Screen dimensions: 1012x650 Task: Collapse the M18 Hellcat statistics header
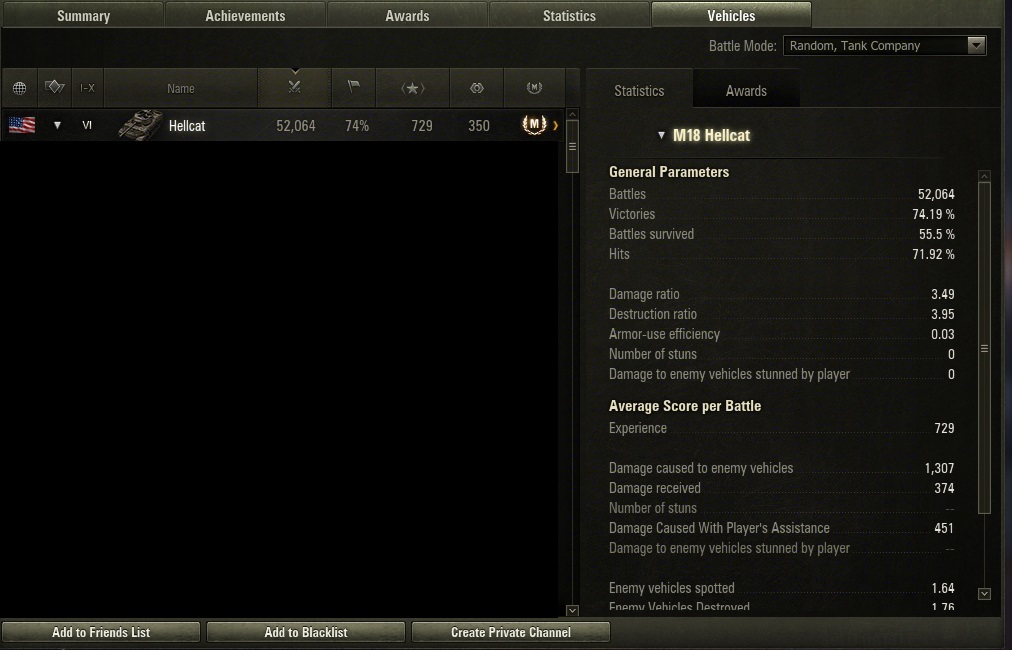pyautogui.click(x=661, y=135)
